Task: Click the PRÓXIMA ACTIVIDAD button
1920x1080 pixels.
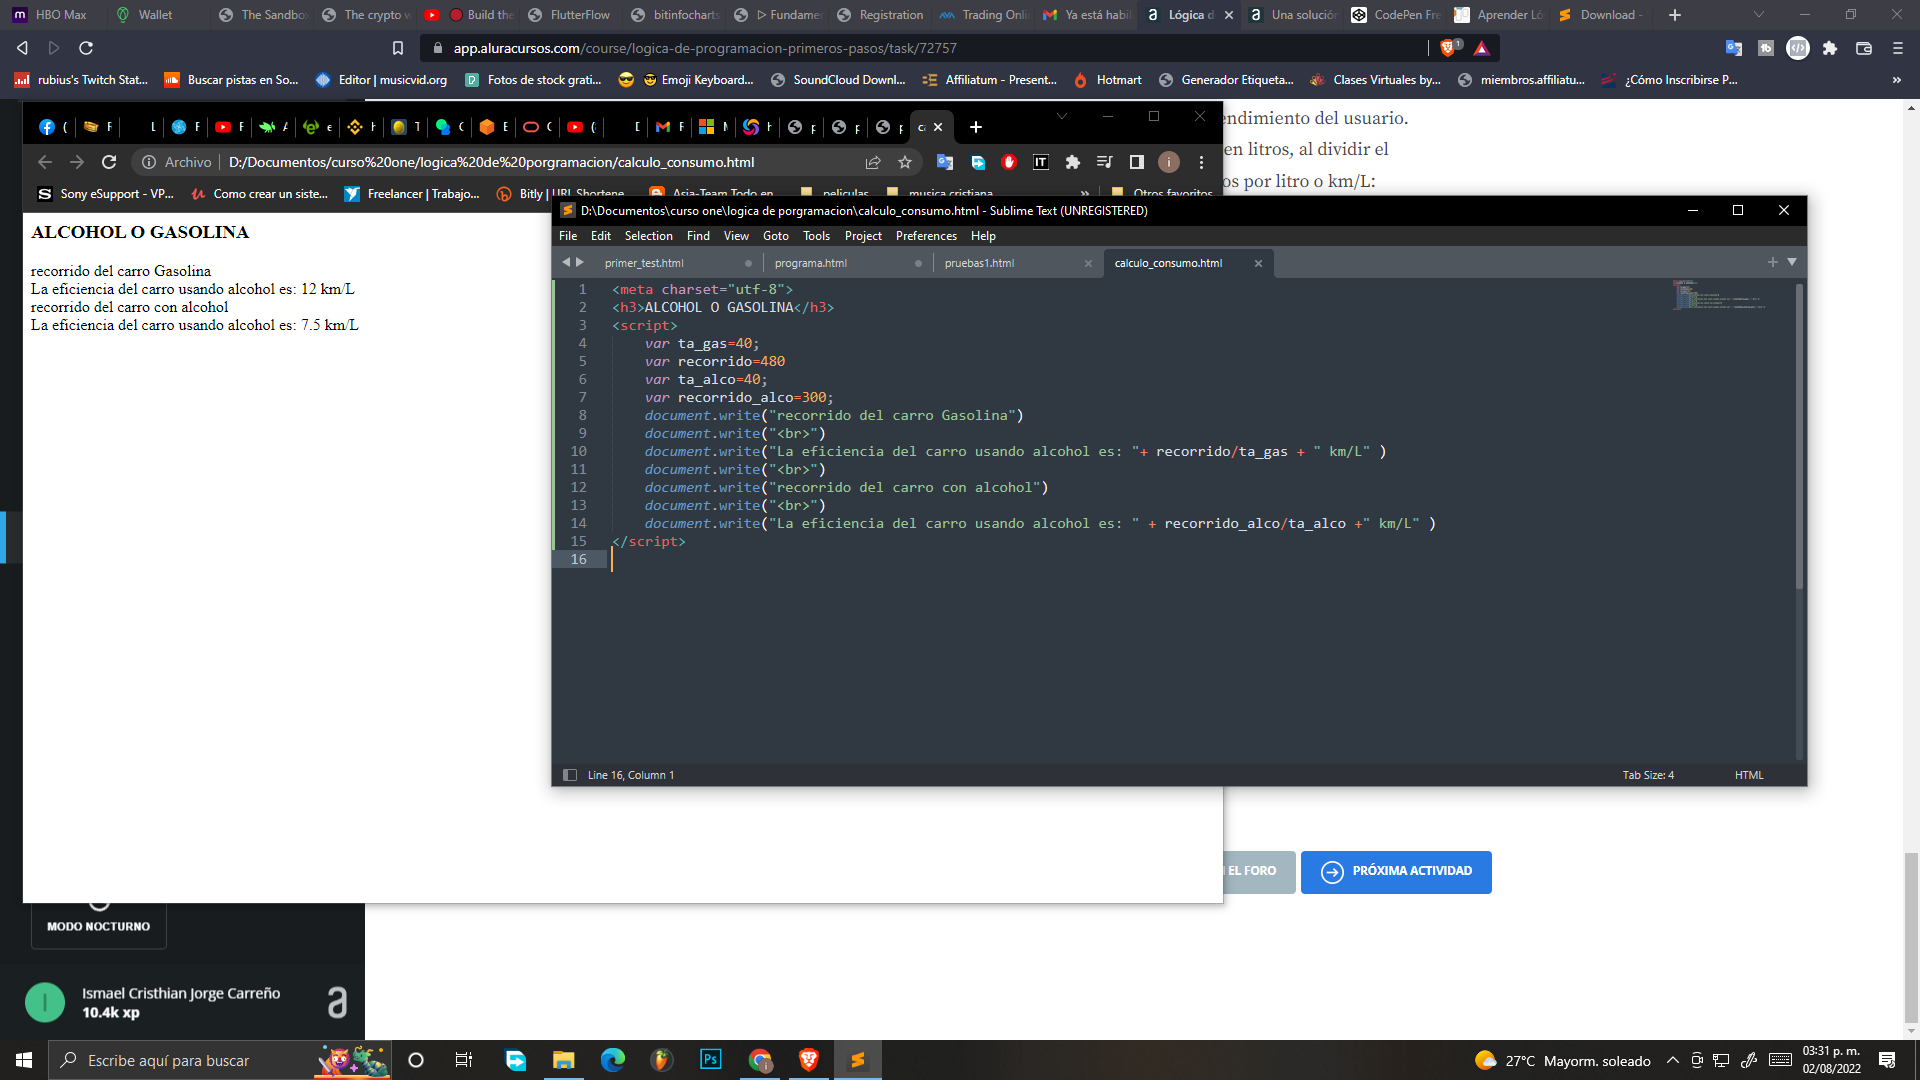Action: pos(1396,872)
